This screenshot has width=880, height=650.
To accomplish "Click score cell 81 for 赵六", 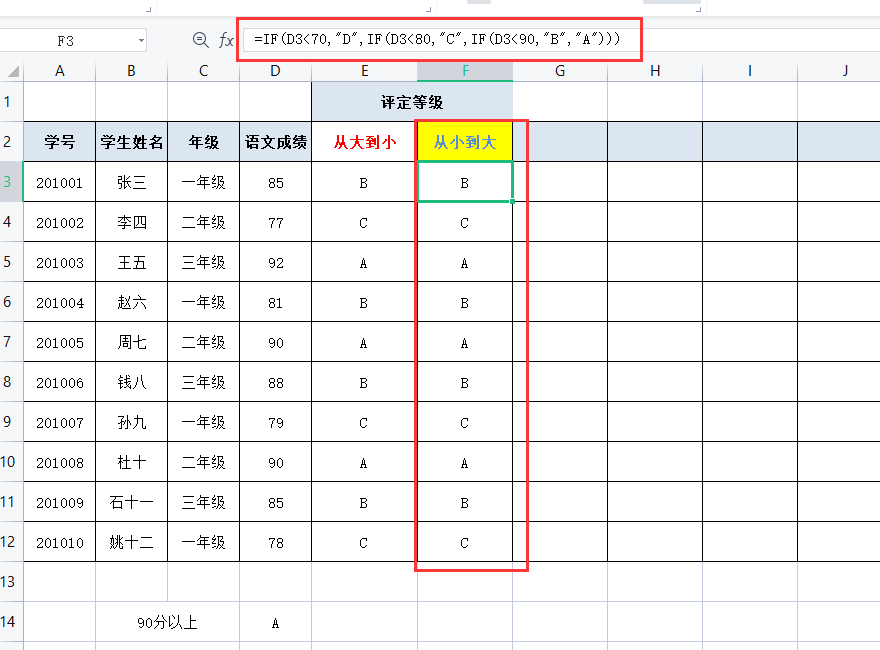I will pos(275,302).
